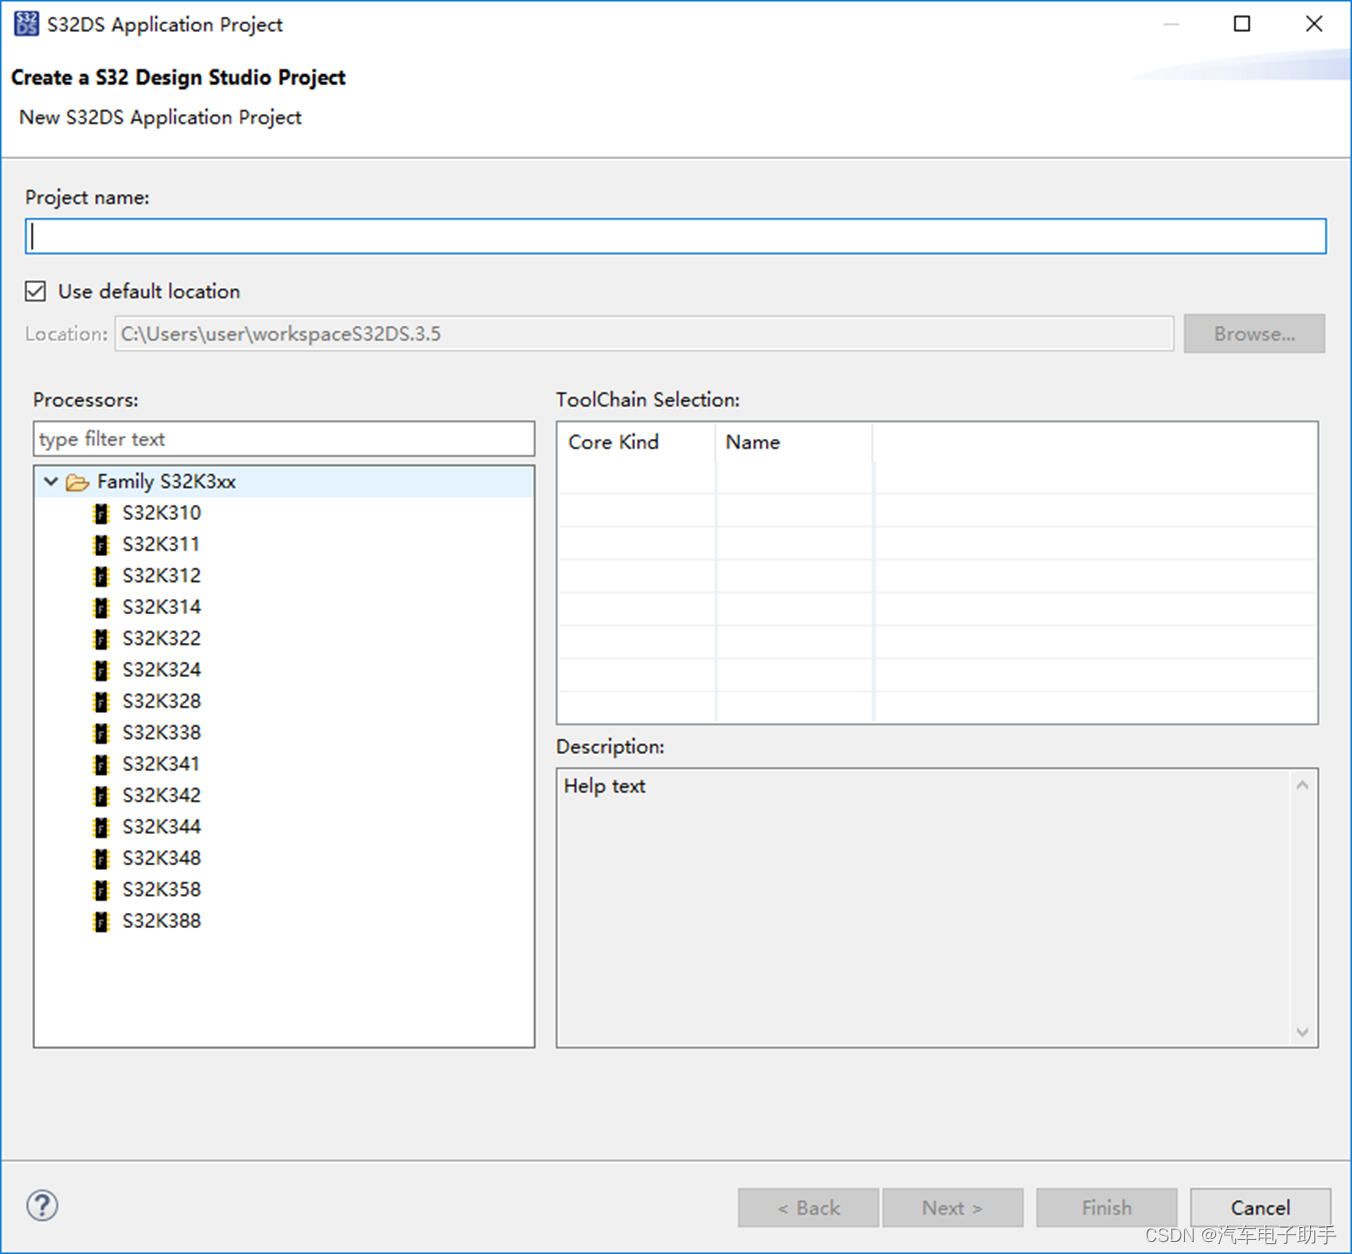Select the S32K338 processor label
1352x1254 pixels.
(161, 733)
